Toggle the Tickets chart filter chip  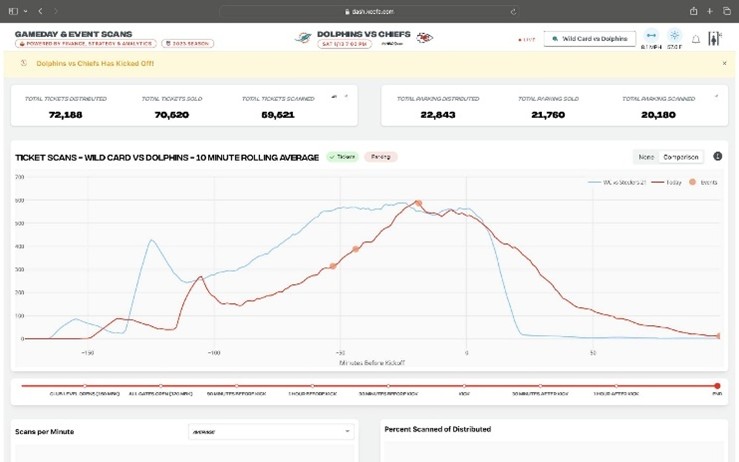[x=342, y=157]
